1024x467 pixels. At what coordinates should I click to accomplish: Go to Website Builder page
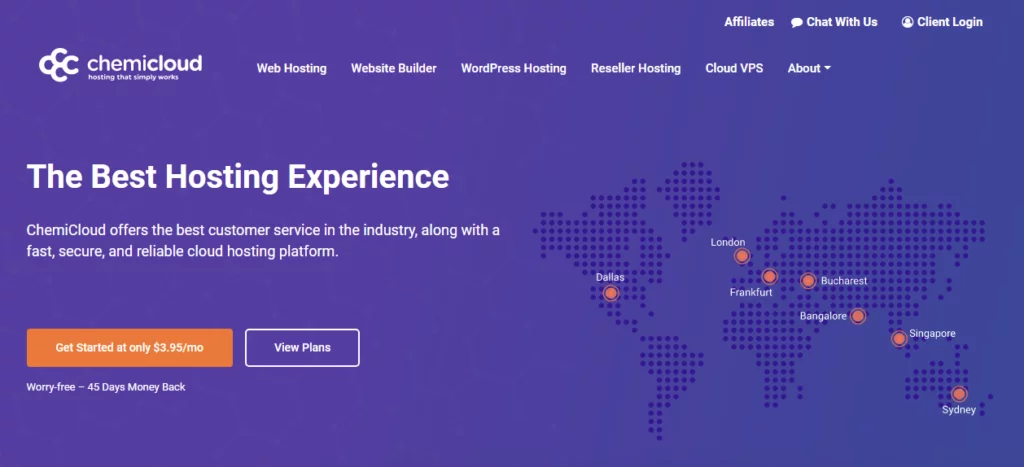(x=393, y=68)
